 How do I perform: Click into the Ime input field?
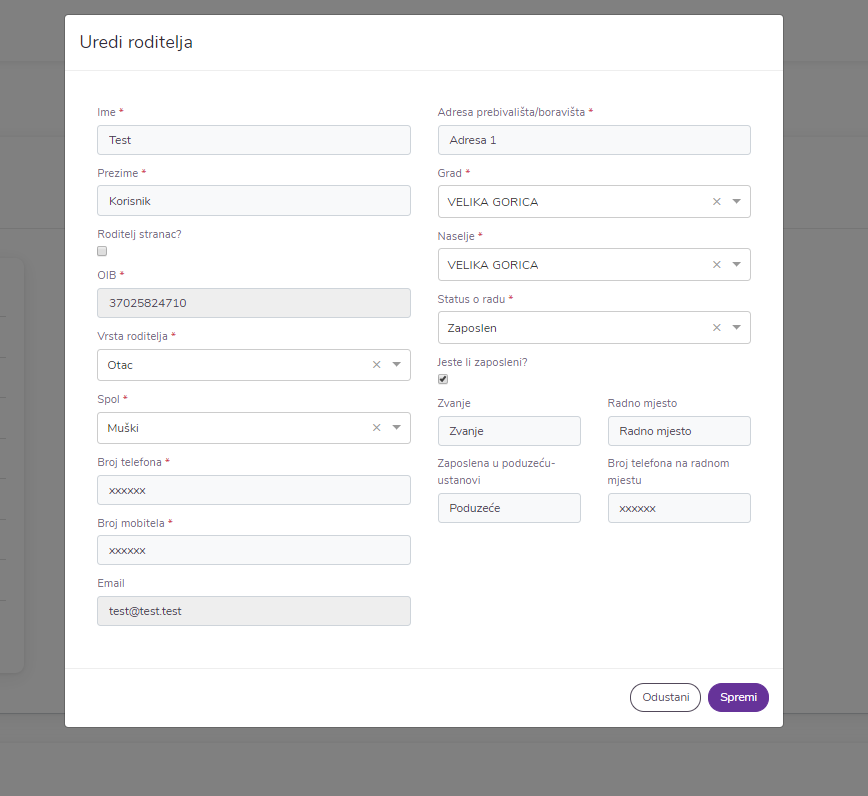pyautogui.click(x=253, y=140)
